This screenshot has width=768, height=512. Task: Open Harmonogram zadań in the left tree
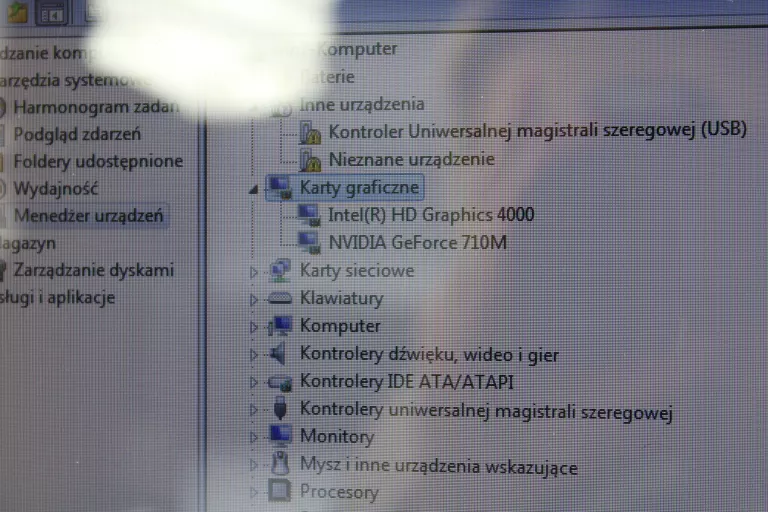coord(96,107)
